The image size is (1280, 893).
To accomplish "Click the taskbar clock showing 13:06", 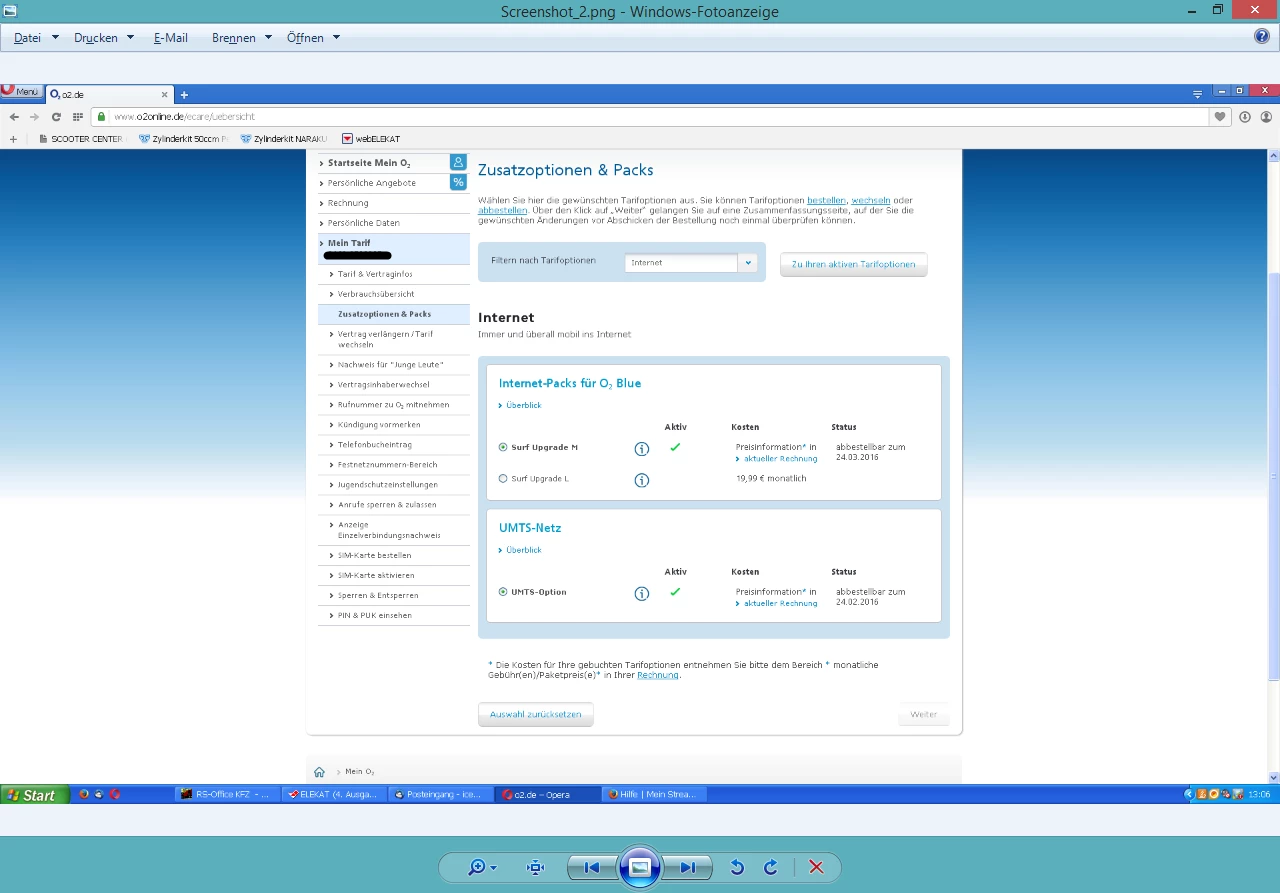I will (1259, 795).
